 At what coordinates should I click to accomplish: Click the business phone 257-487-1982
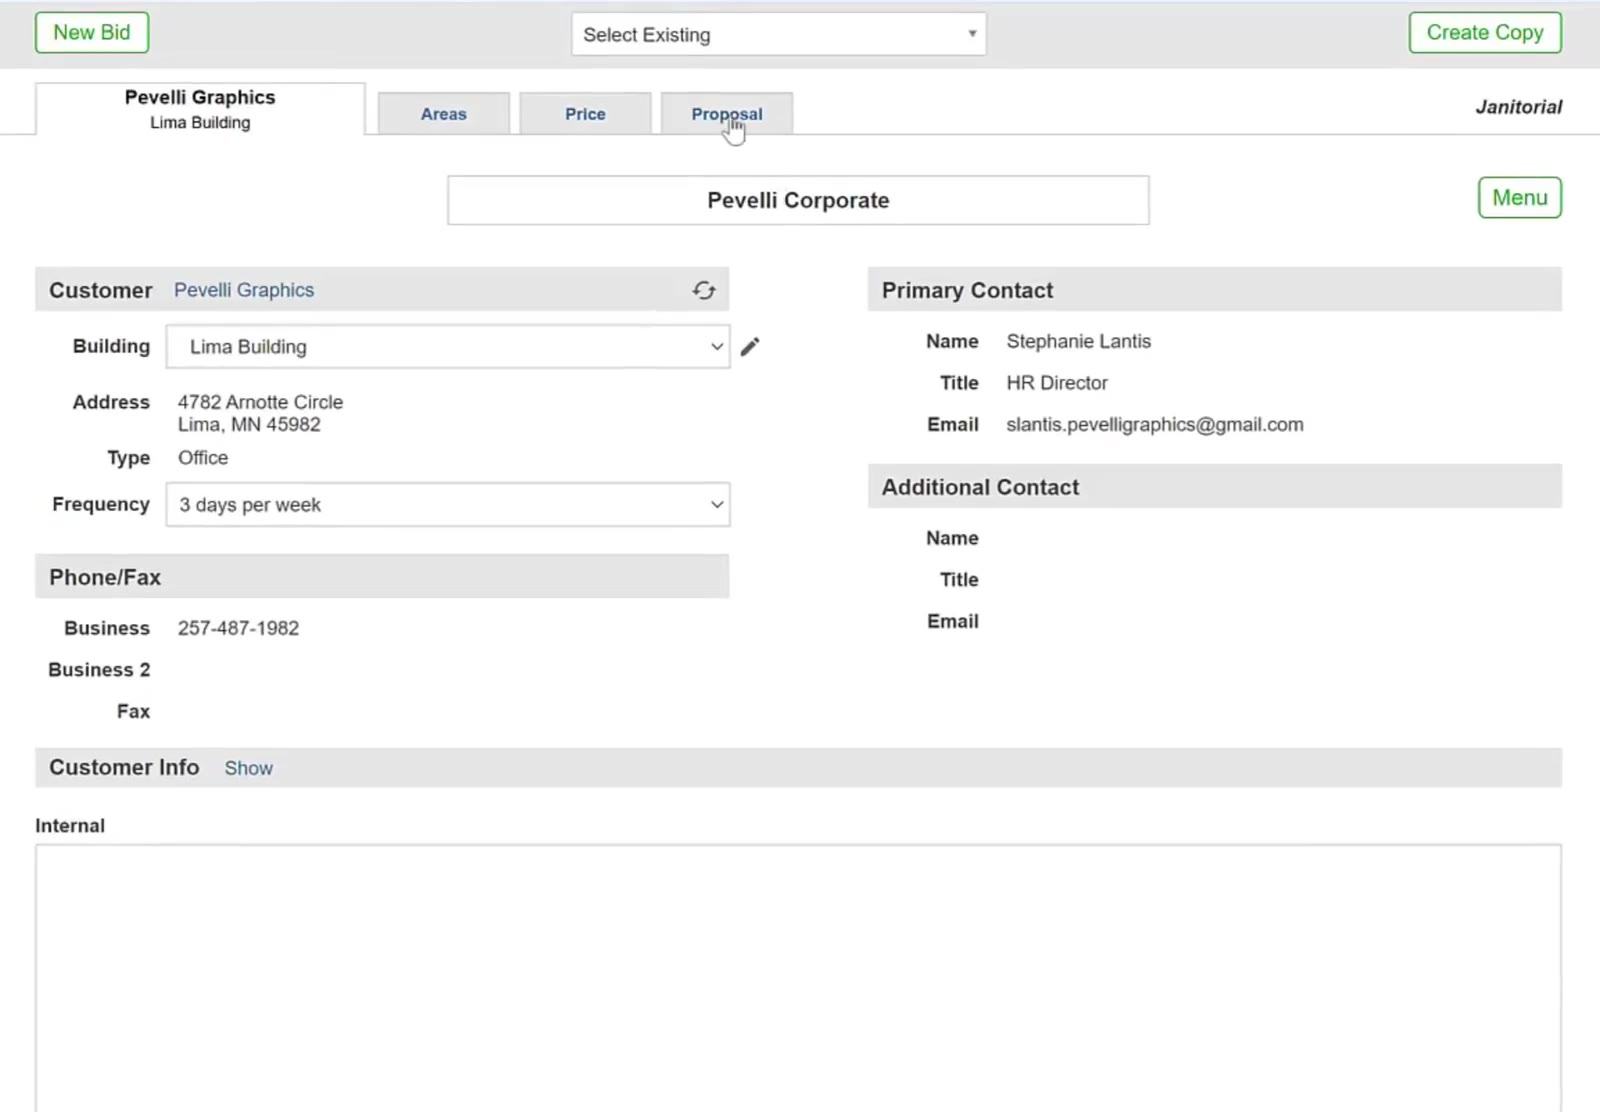pos(238,628)
